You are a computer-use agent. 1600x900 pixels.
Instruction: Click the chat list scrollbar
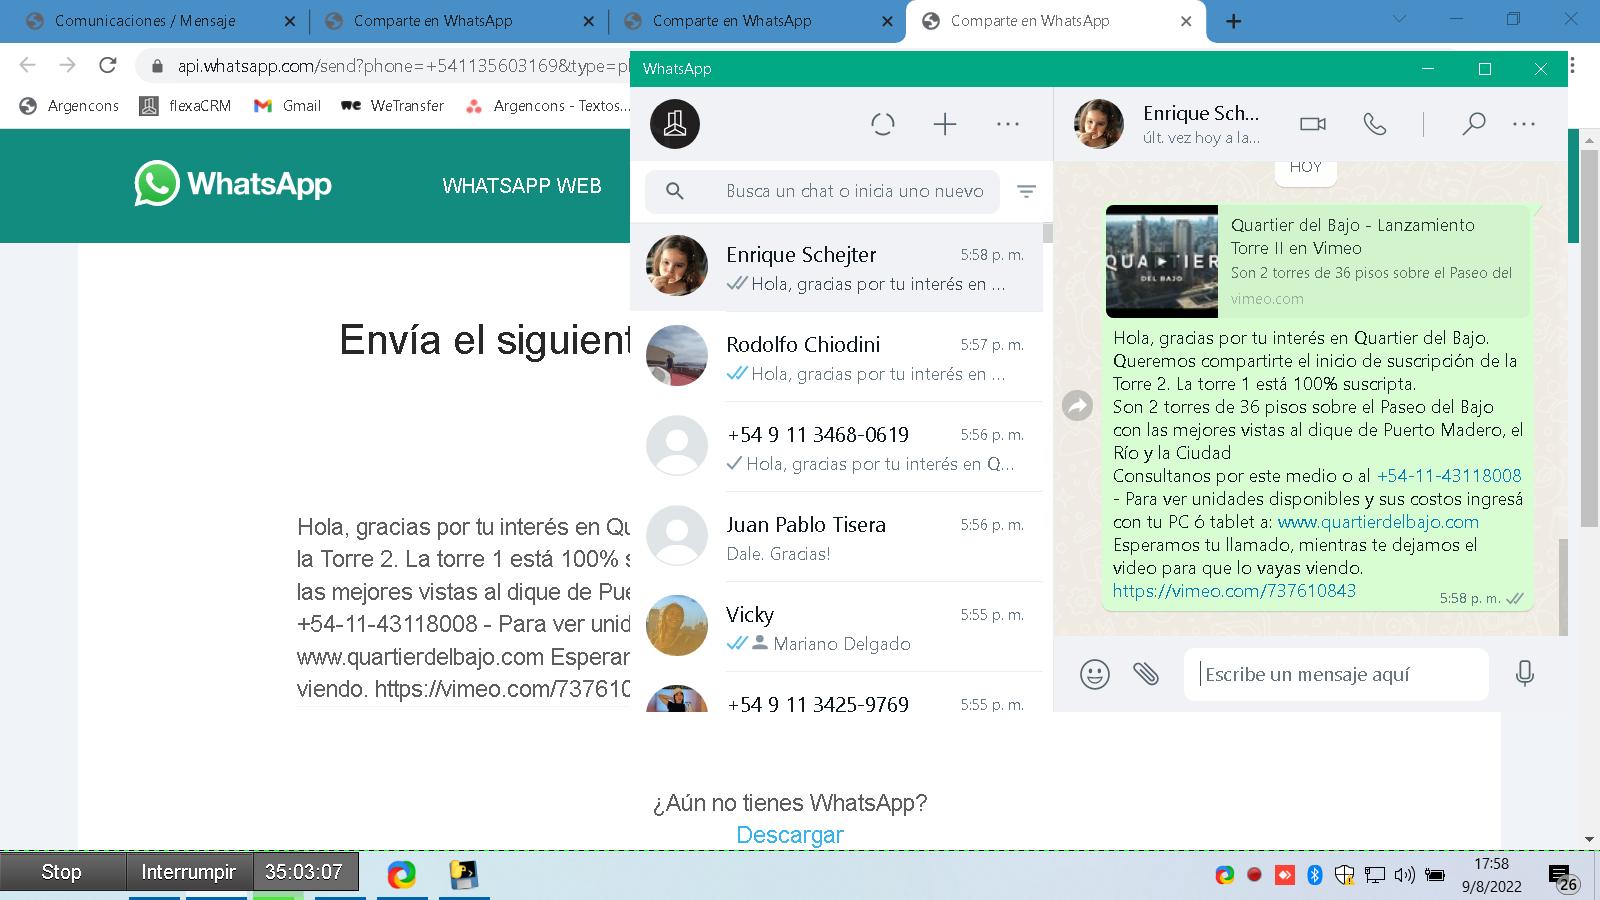click(1047, 232)
